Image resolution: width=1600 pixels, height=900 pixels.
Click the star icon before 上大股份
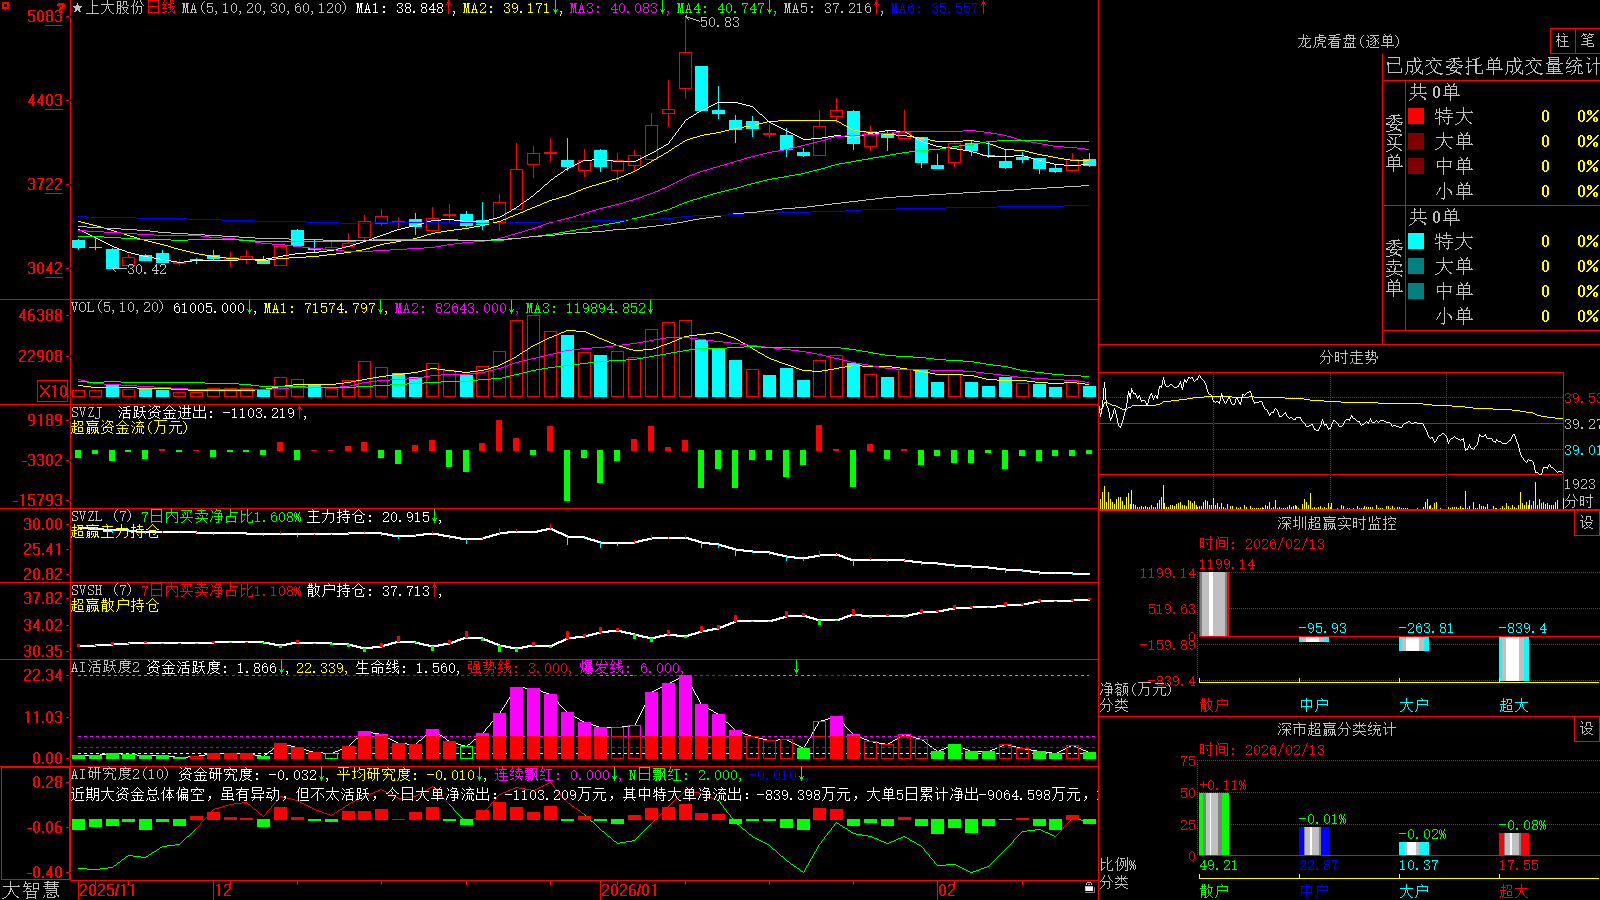click(78, 8)
